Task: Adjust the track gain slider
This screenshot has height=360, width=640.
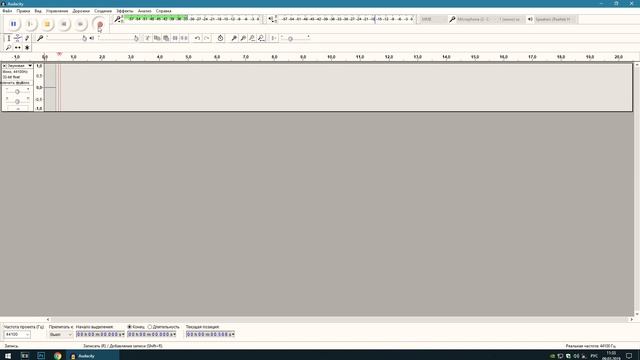Action: 17,91
